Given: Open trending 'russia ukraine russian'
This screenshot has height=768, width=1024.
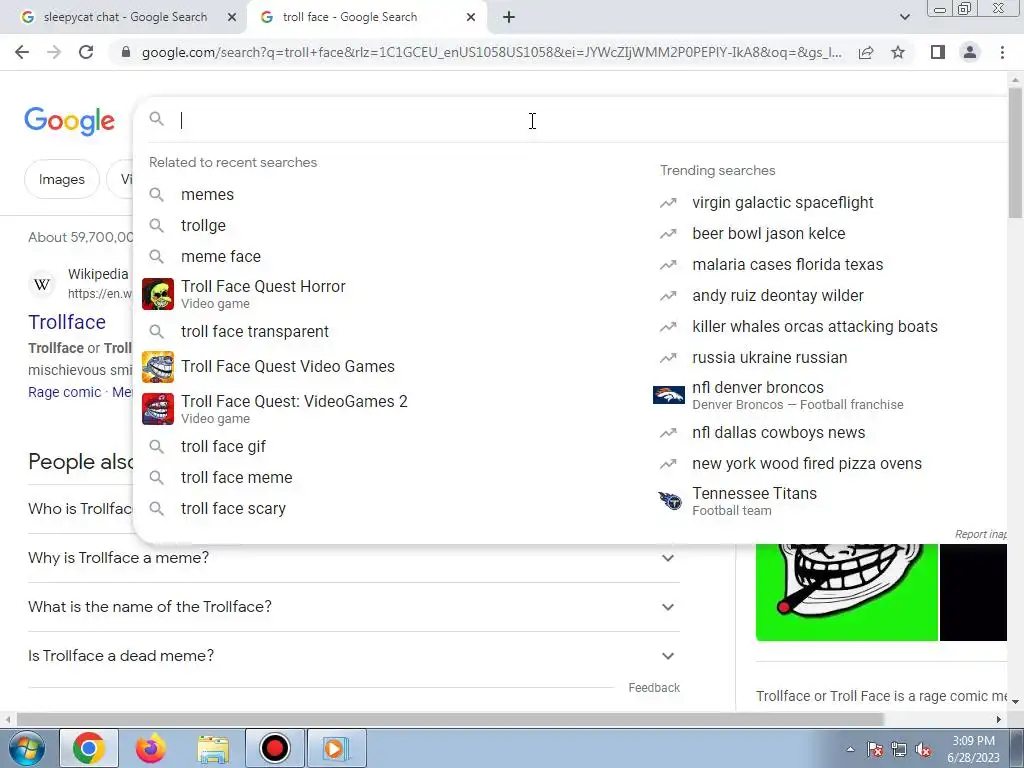Looking at the screenshot, I should (x=769, y=358).
